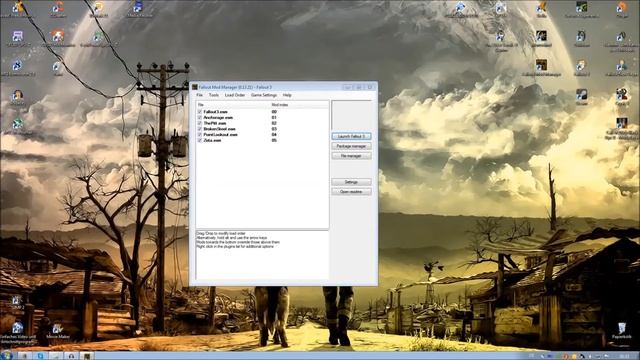Image resolution: width=640 pixels, height=360 pixels.
Task: Uncheck the PointLookout.esm checkbox
Action: tap(200, 134)
